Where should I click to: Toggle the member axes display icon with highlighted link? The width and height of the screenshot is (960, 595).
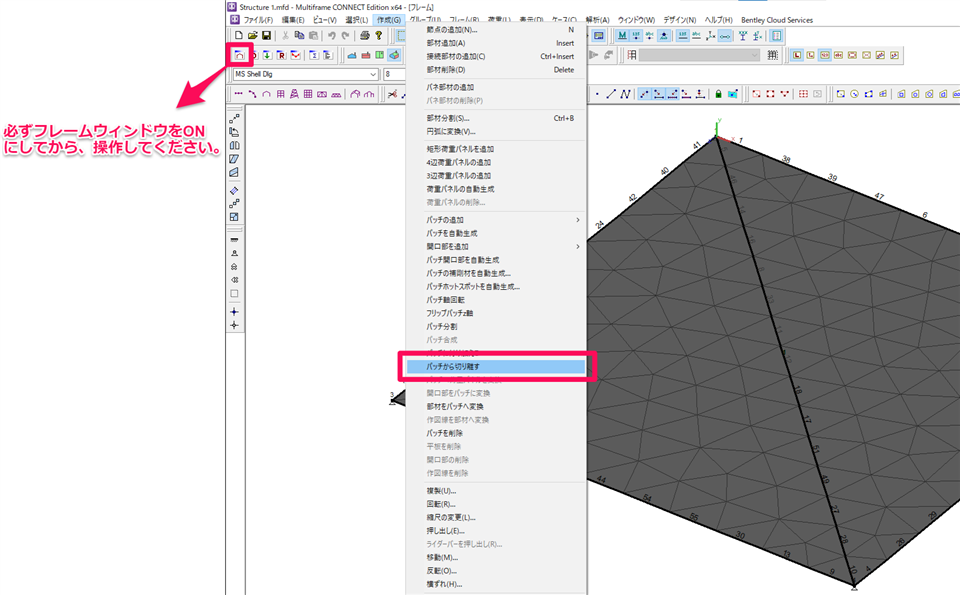pos(725,36)
